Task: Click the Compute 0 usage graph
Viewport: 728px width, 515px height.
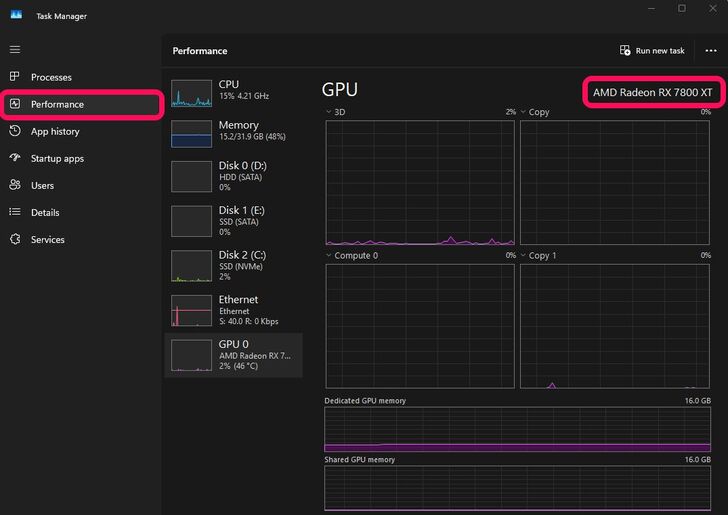Action: pyautogui.click(x=420, y=326)
